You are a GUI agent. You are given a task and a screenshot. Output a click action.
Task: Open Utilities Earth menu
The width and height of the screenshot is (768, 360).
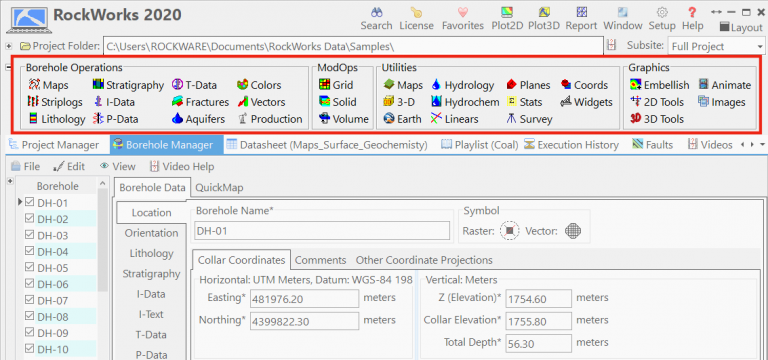(402, 119)
